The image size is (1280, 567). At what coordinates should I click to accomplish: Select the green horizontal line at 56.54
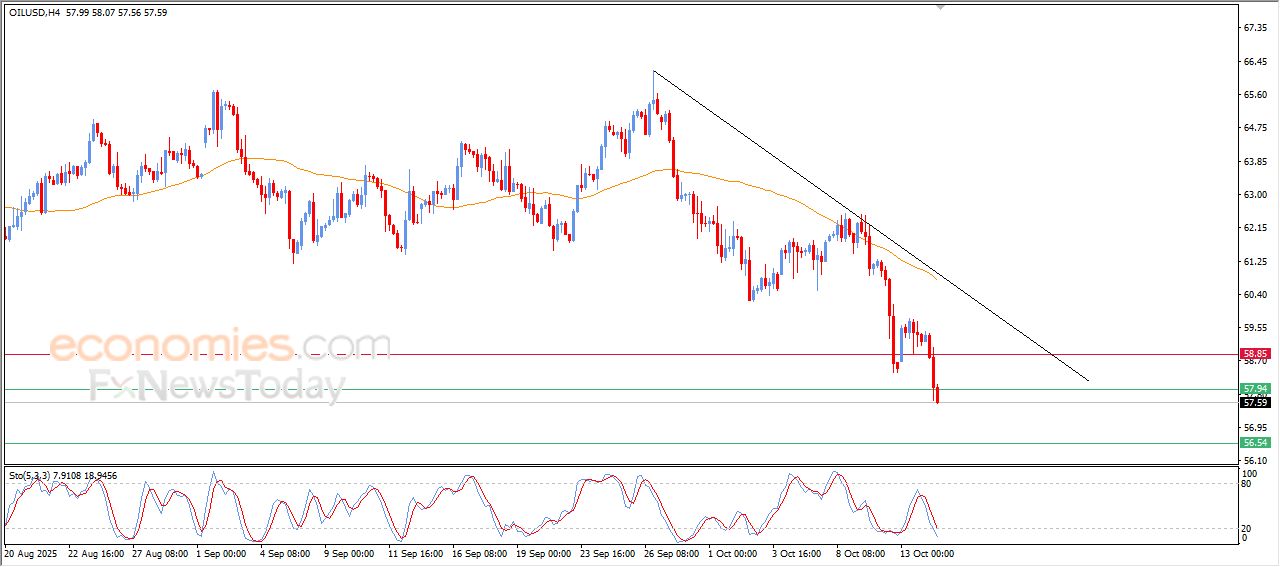(500, 443)
